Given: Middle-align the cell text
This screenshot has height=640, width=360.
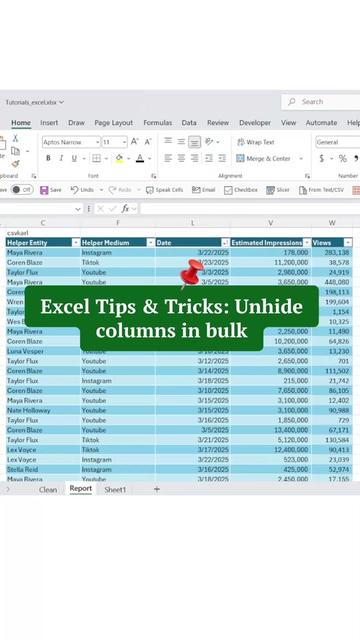Looking at the screenshot, I should 181,142.
